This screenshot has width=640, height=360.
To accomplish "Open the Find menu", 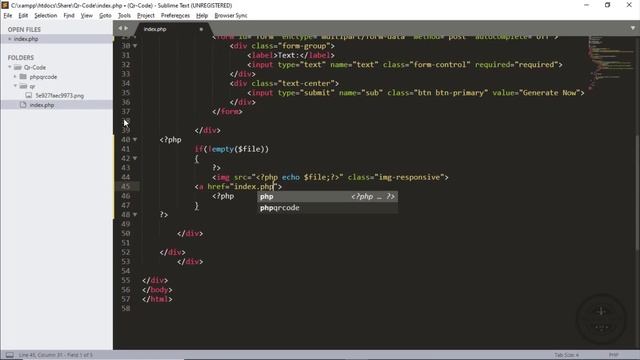I will pos(69,16).
